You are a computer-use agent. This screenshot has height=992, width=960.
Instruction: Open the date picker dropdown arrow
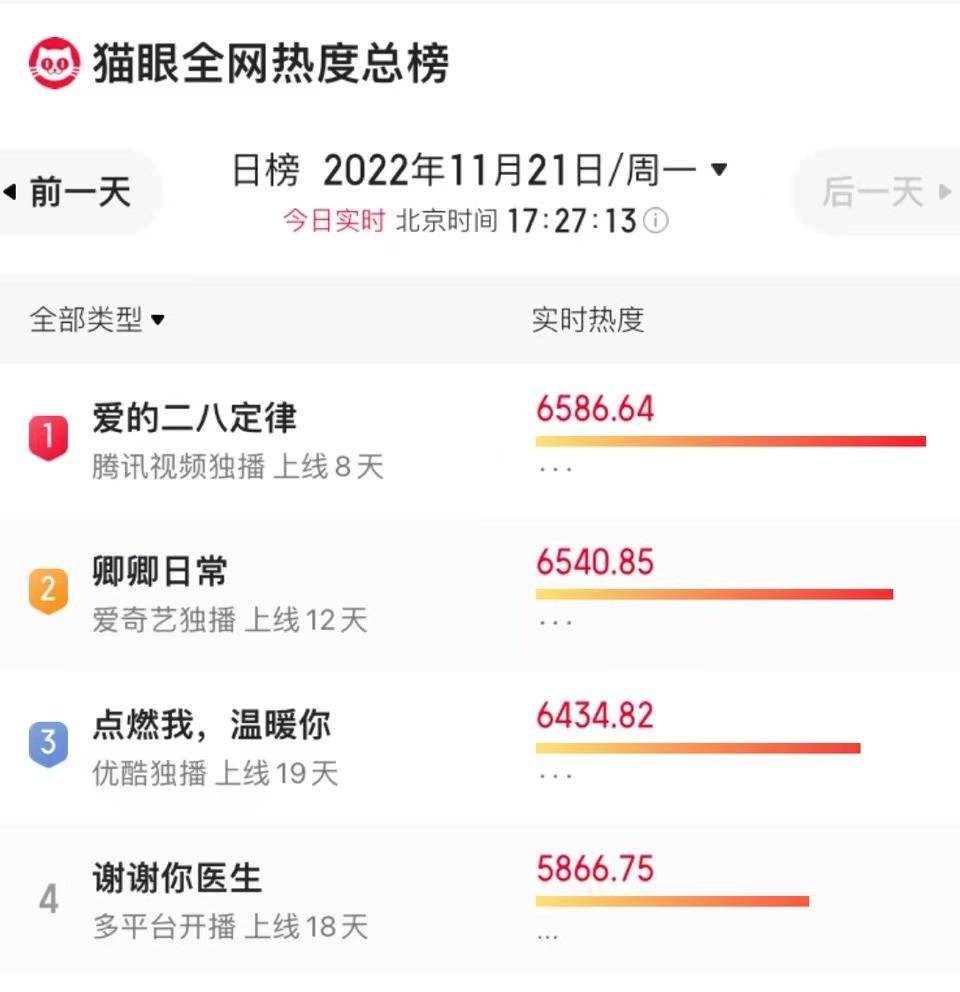(x=719, y=170)
